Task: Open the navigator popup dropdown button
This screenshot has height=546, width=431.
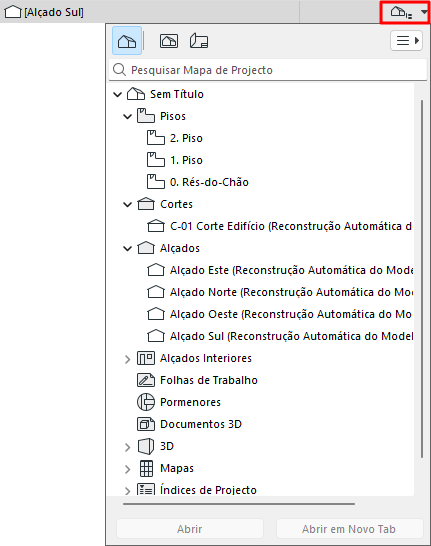Action: [x=405, y=13]
